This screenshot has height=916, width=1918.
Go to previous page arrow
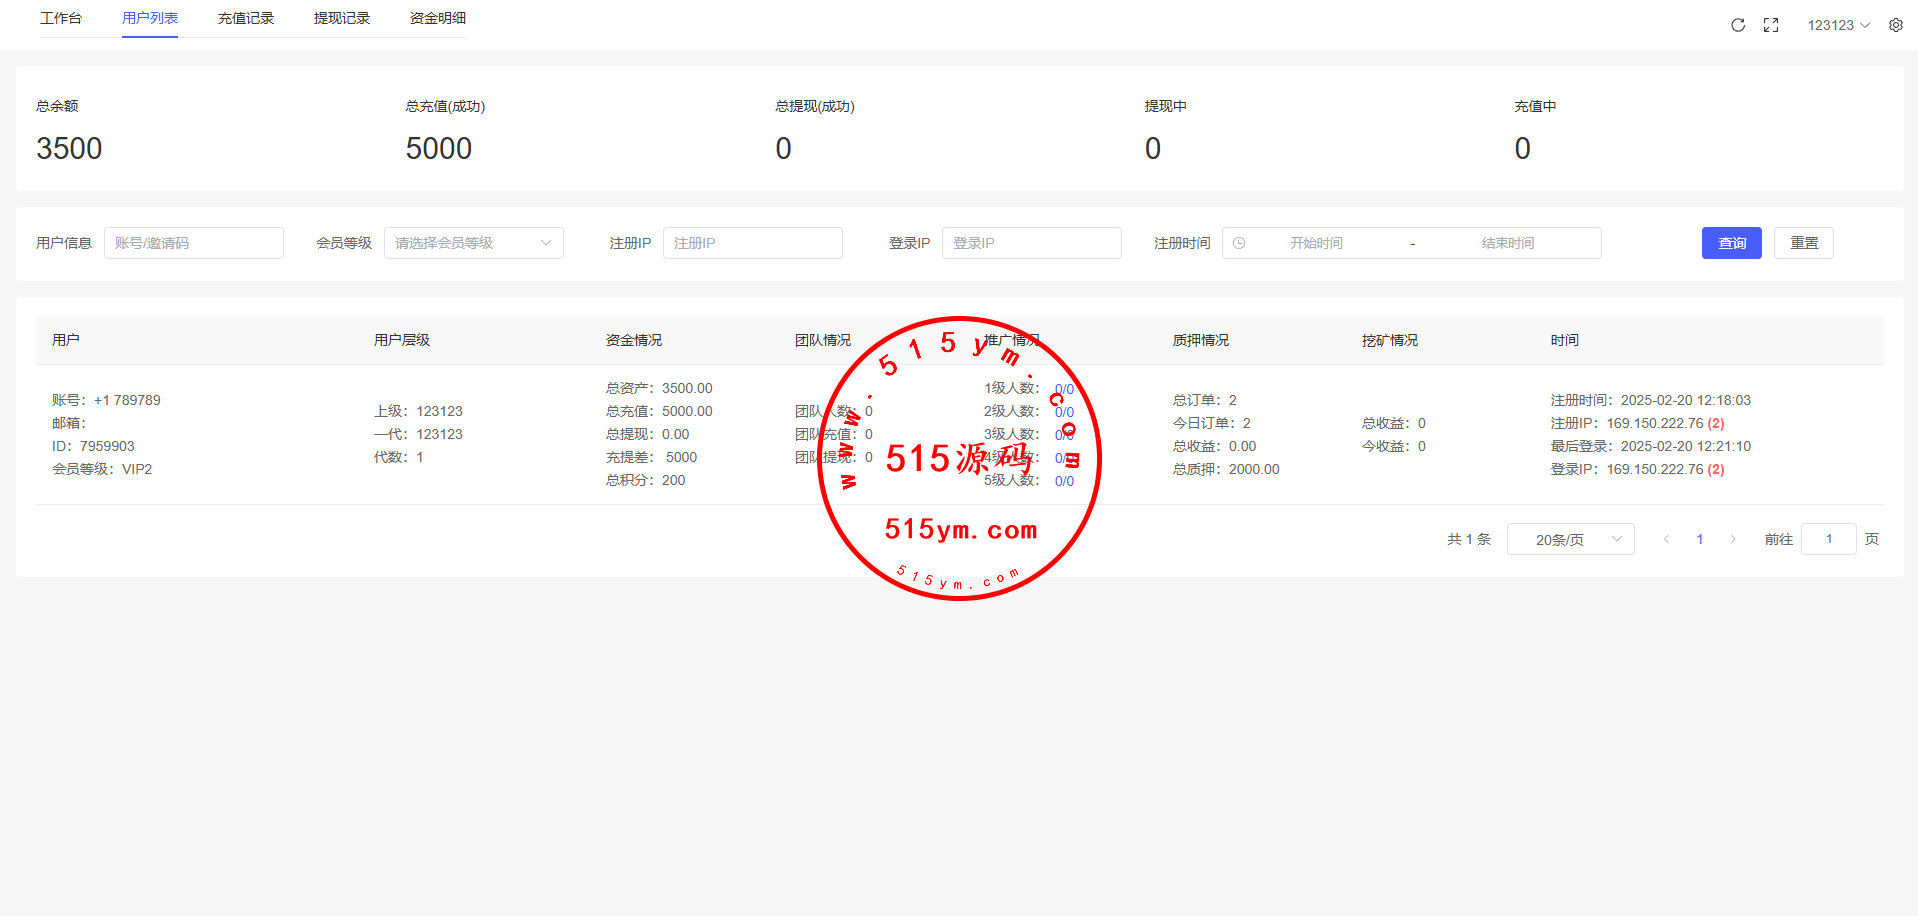(1666, 539)
